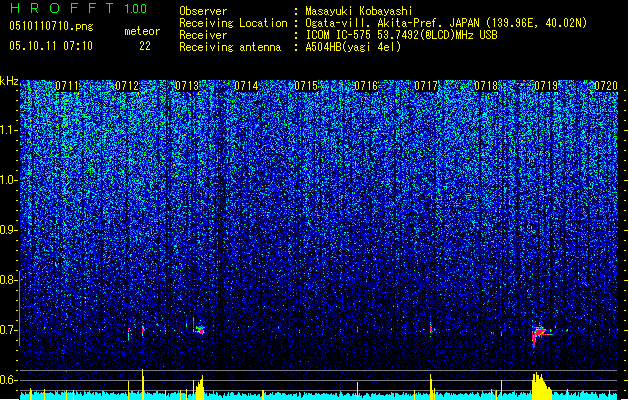Click observer name Masayuki Kobayashi
The width and height of the screenshot is (629, 400).
click(359, 11)
